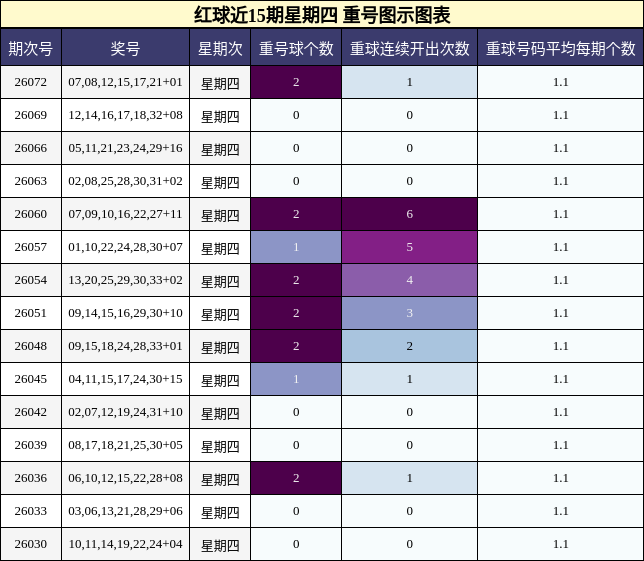Click the 1.1 average cell in row 26072
Screen dimensions: 644x561
coord(561,82)
